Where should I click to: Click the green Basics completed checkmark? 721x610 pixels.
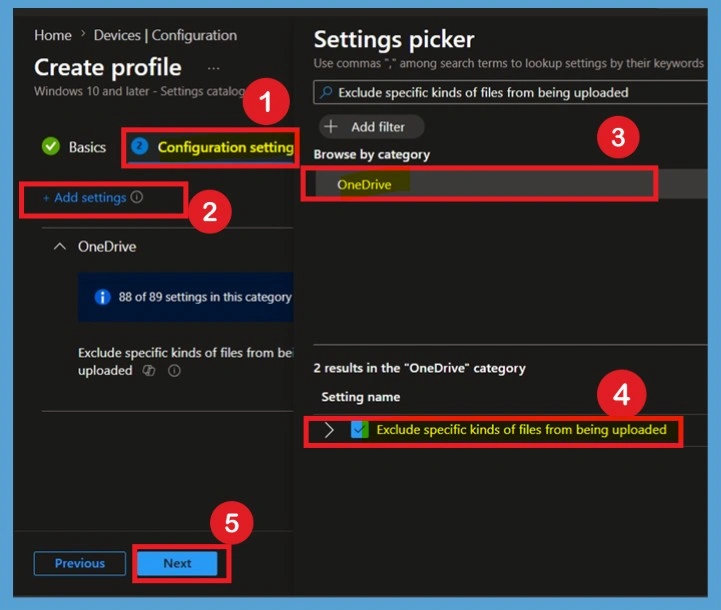51,146
